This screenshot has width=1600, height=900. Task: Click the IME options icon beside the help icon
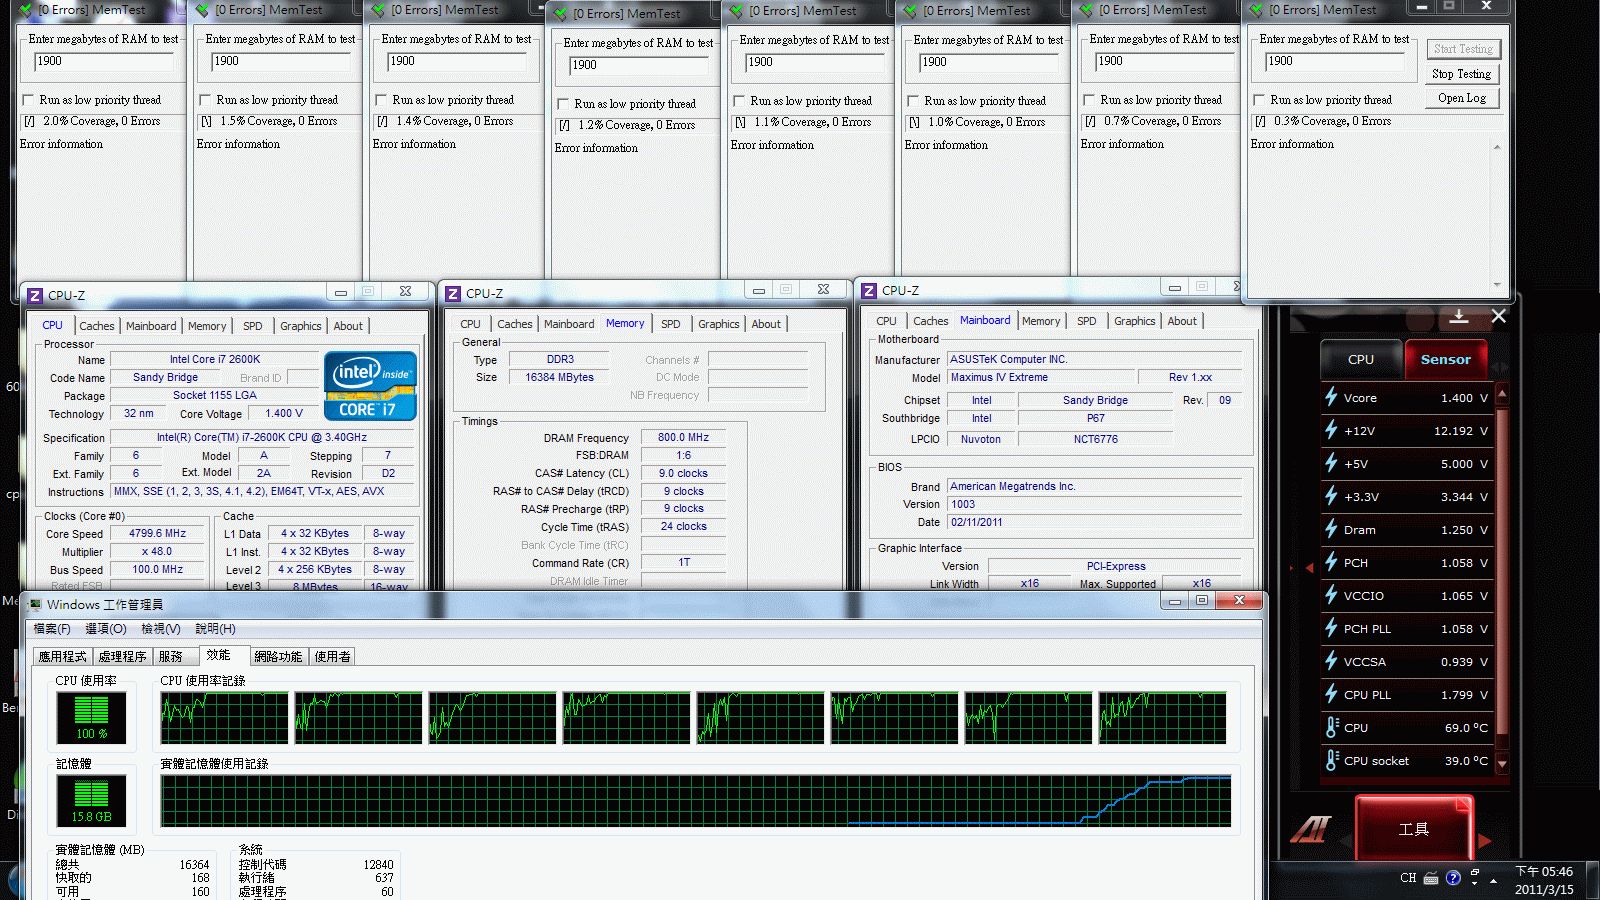point(1474,876)
